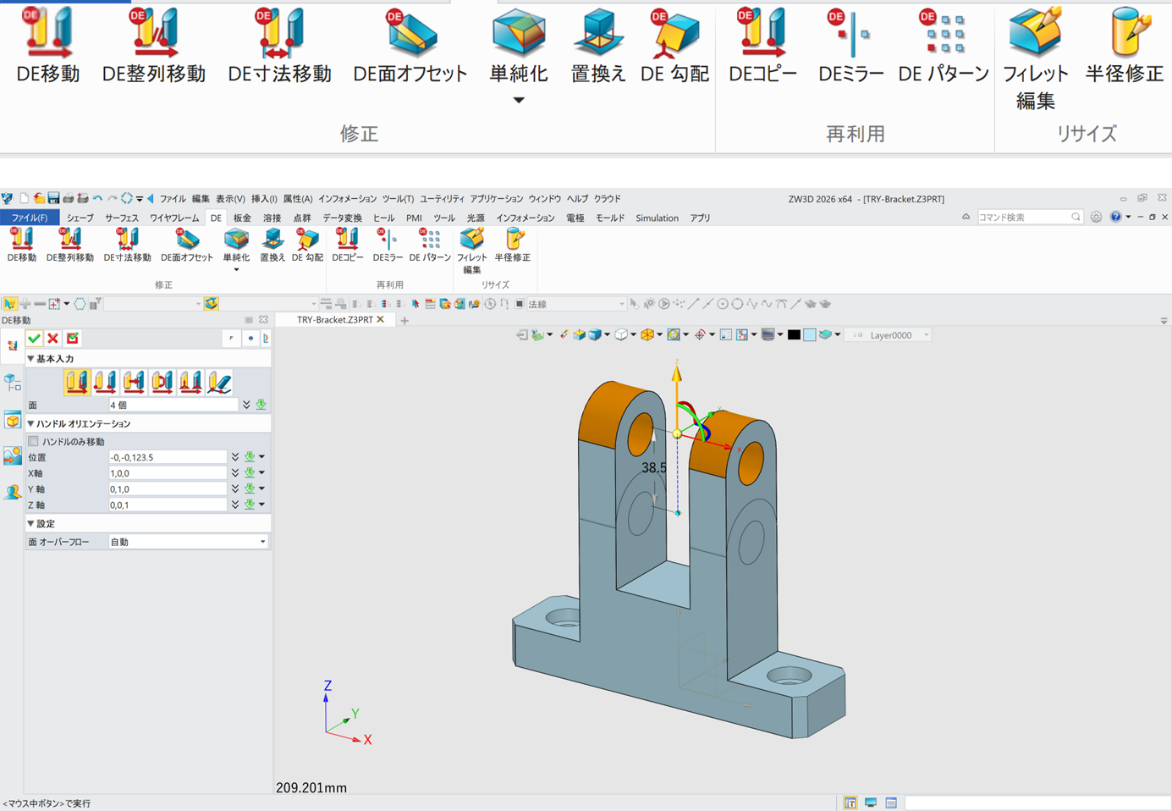Switch to the last handle mode in 基本入力

[220, 383]
